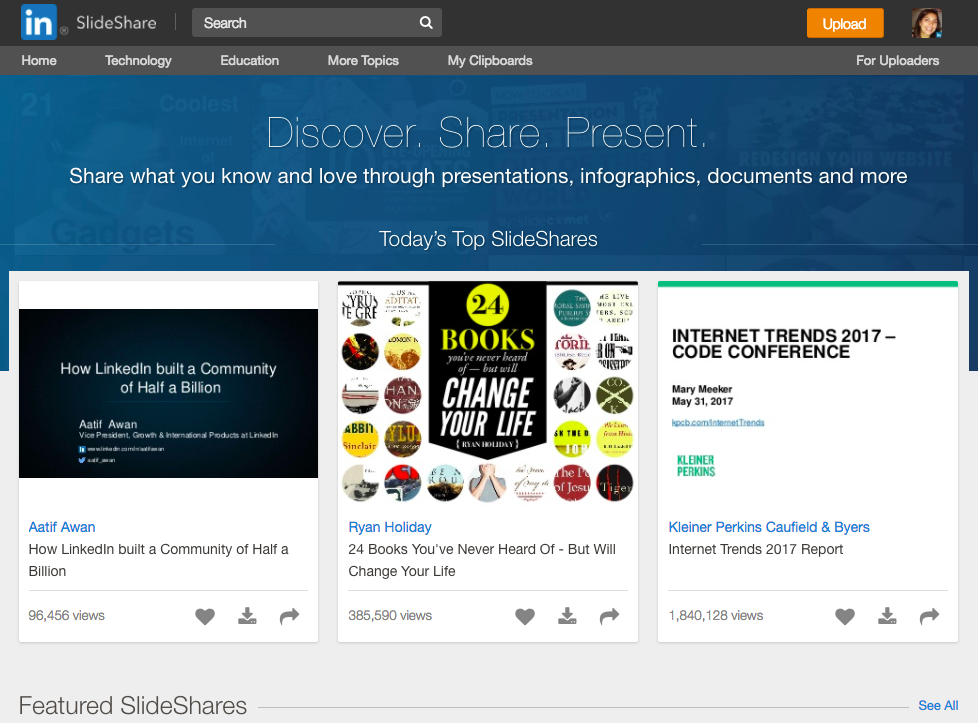
Task: Open the Education topic
Action: click(x=249, y=61)
